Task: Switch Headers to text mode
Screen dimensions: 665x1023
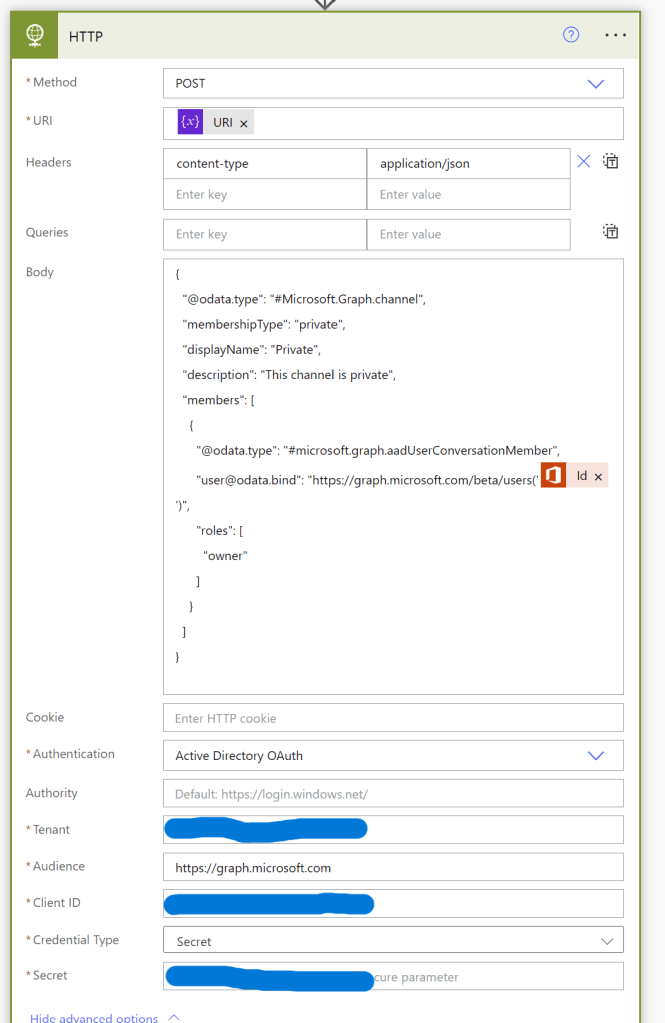Action: point(610,162)
